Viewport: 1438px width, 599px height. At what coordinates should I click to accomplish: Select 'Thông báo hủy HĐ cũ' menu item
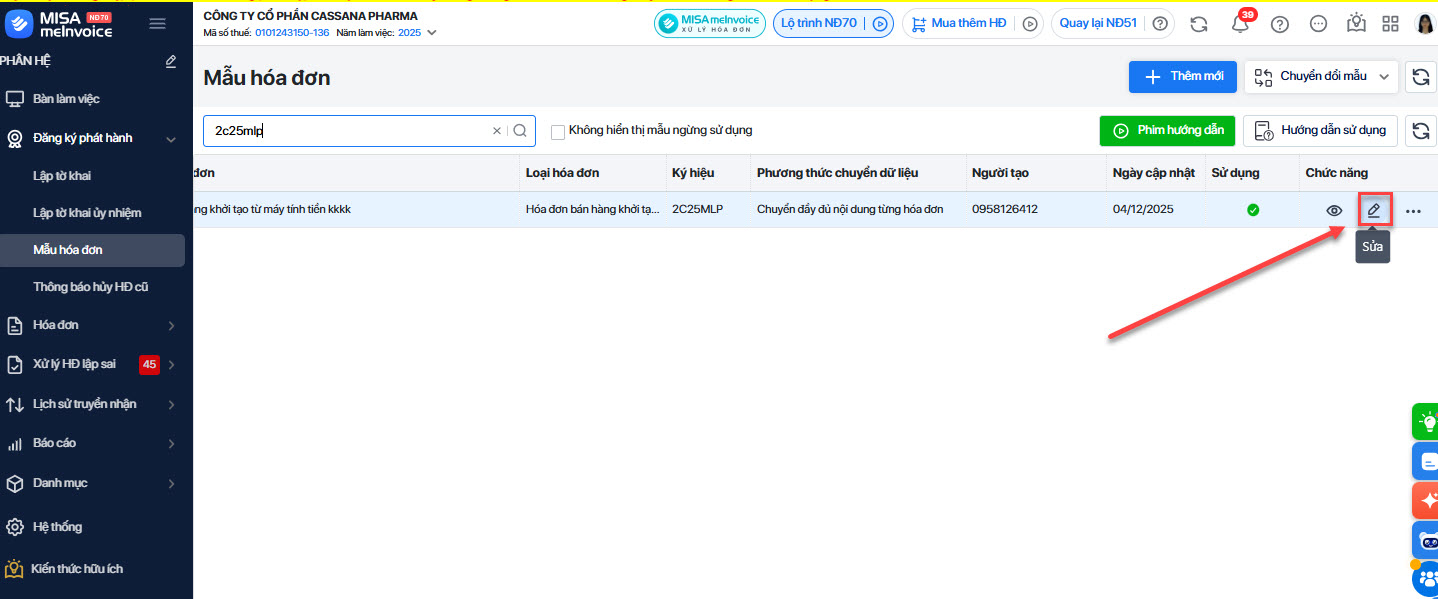pyautogui.click(x=90, y=287)
